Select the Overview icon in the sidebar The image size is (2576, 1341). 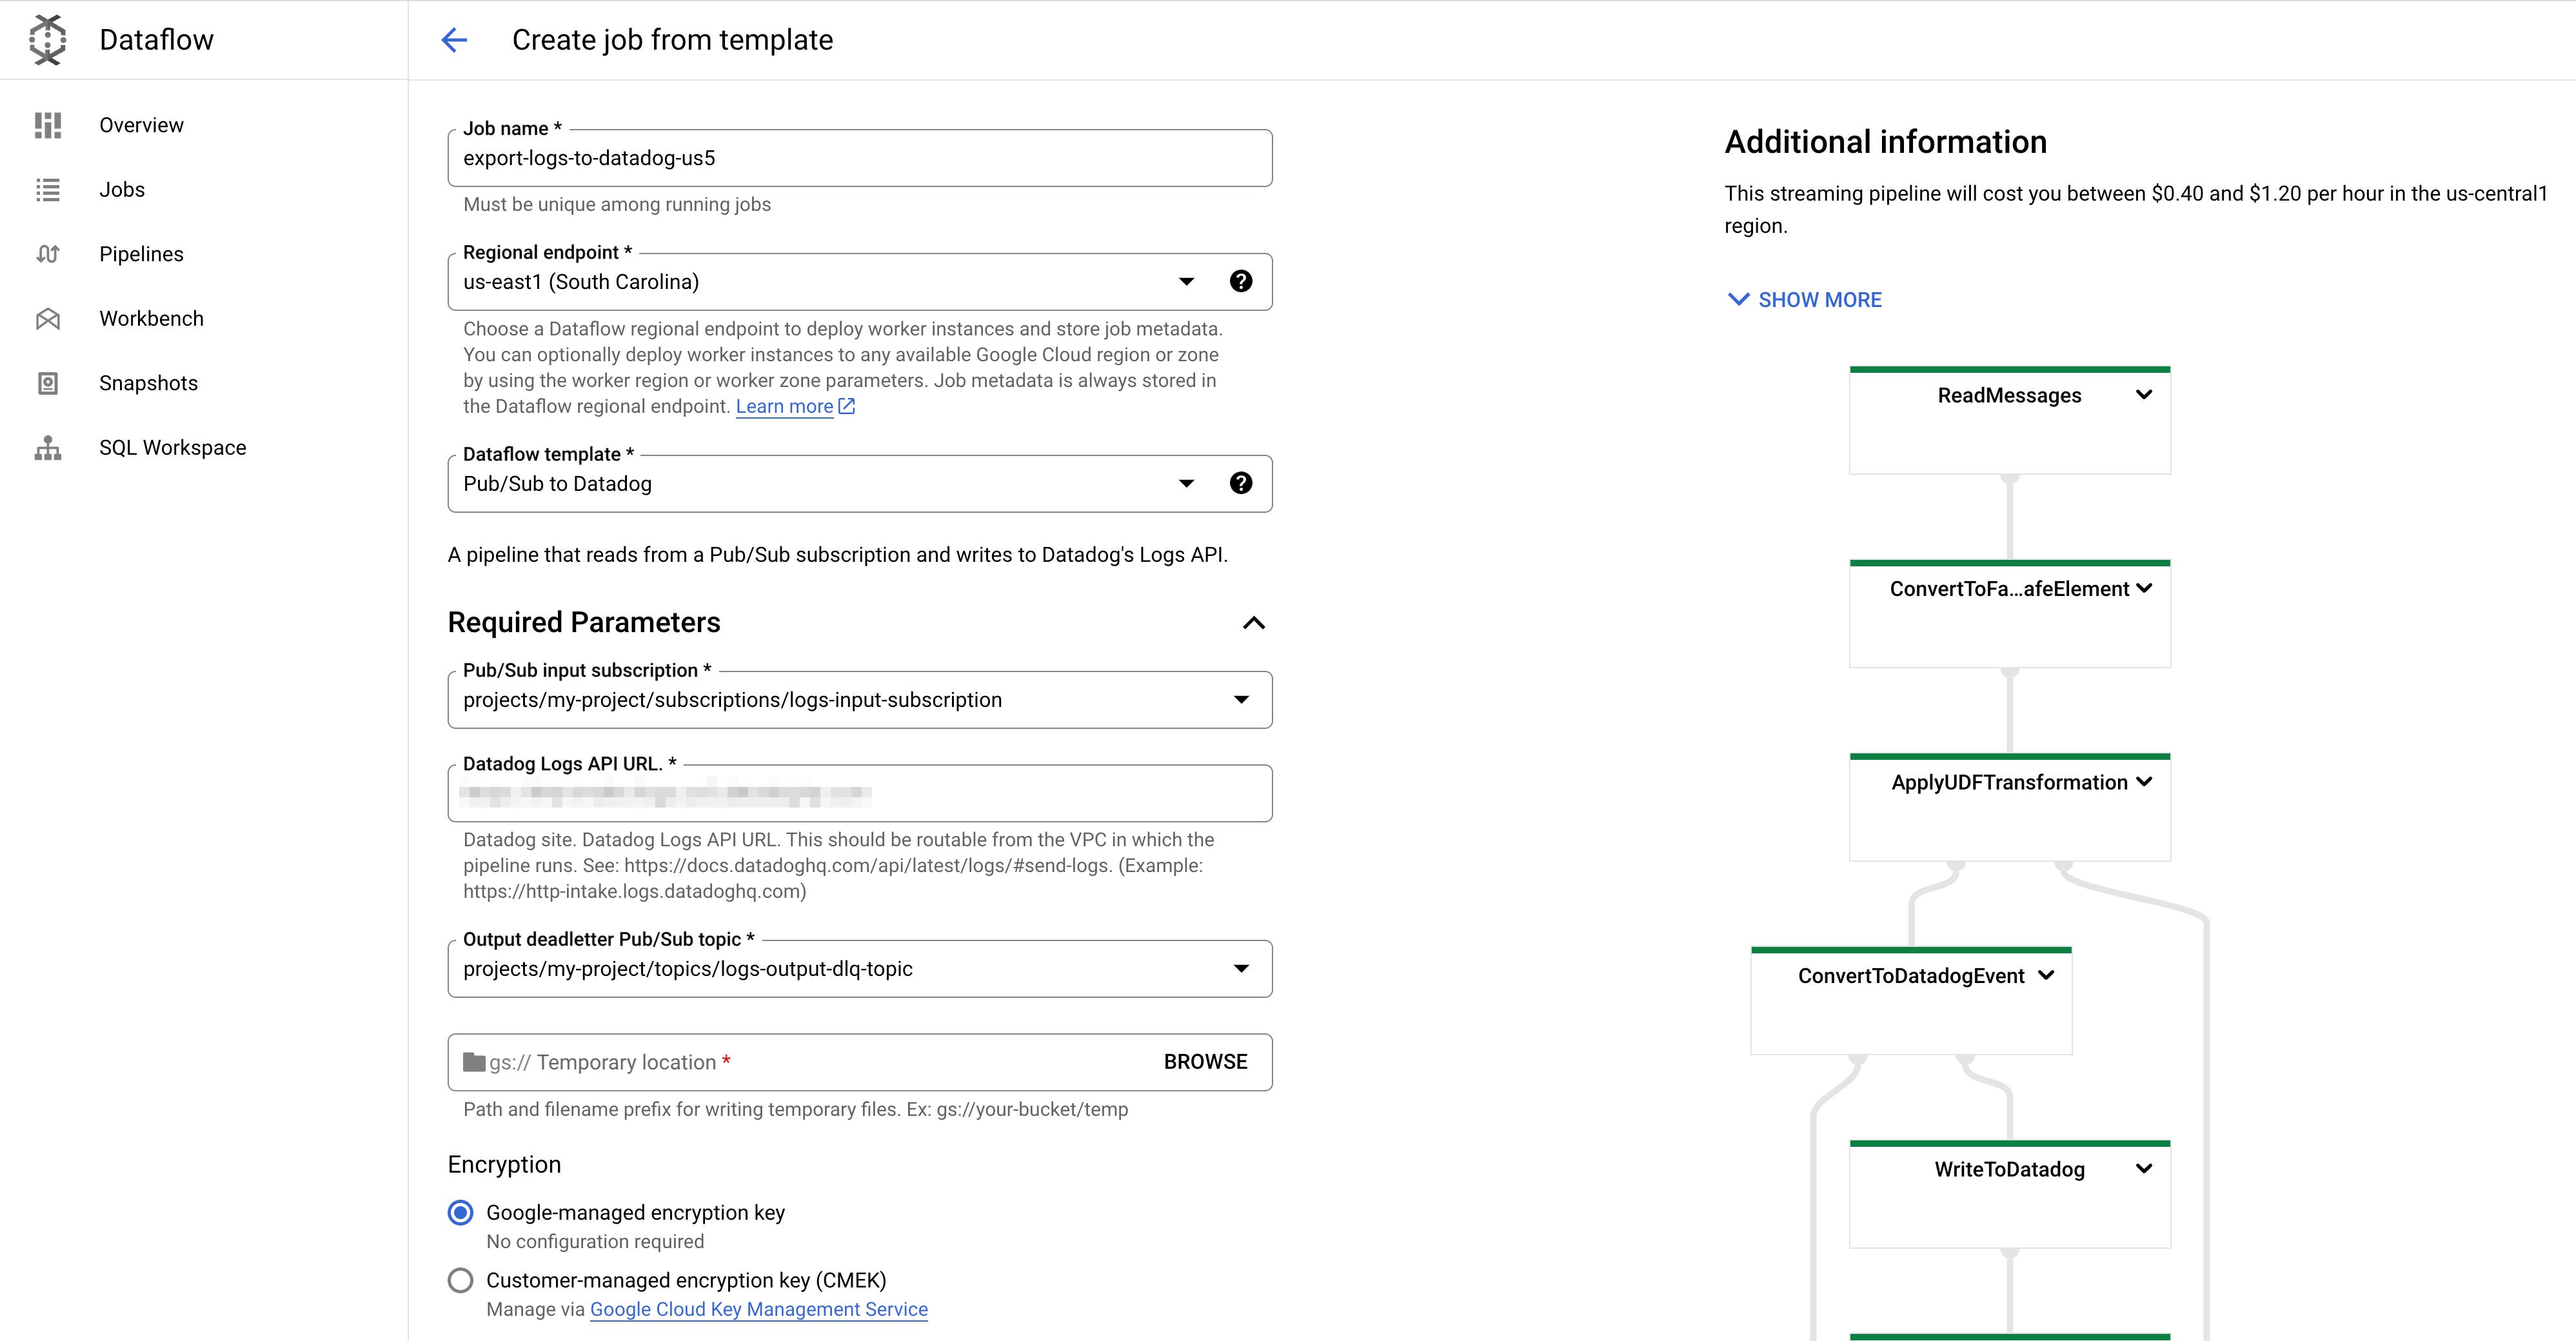coord(48,124)
